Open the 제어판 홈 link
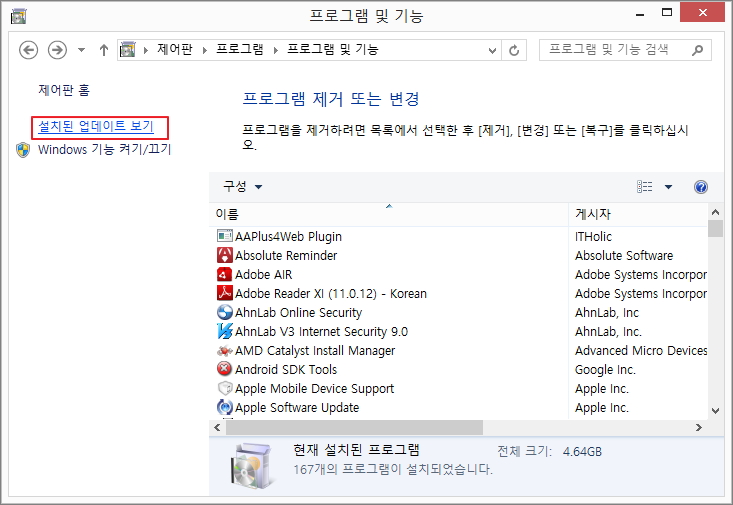 64,90
